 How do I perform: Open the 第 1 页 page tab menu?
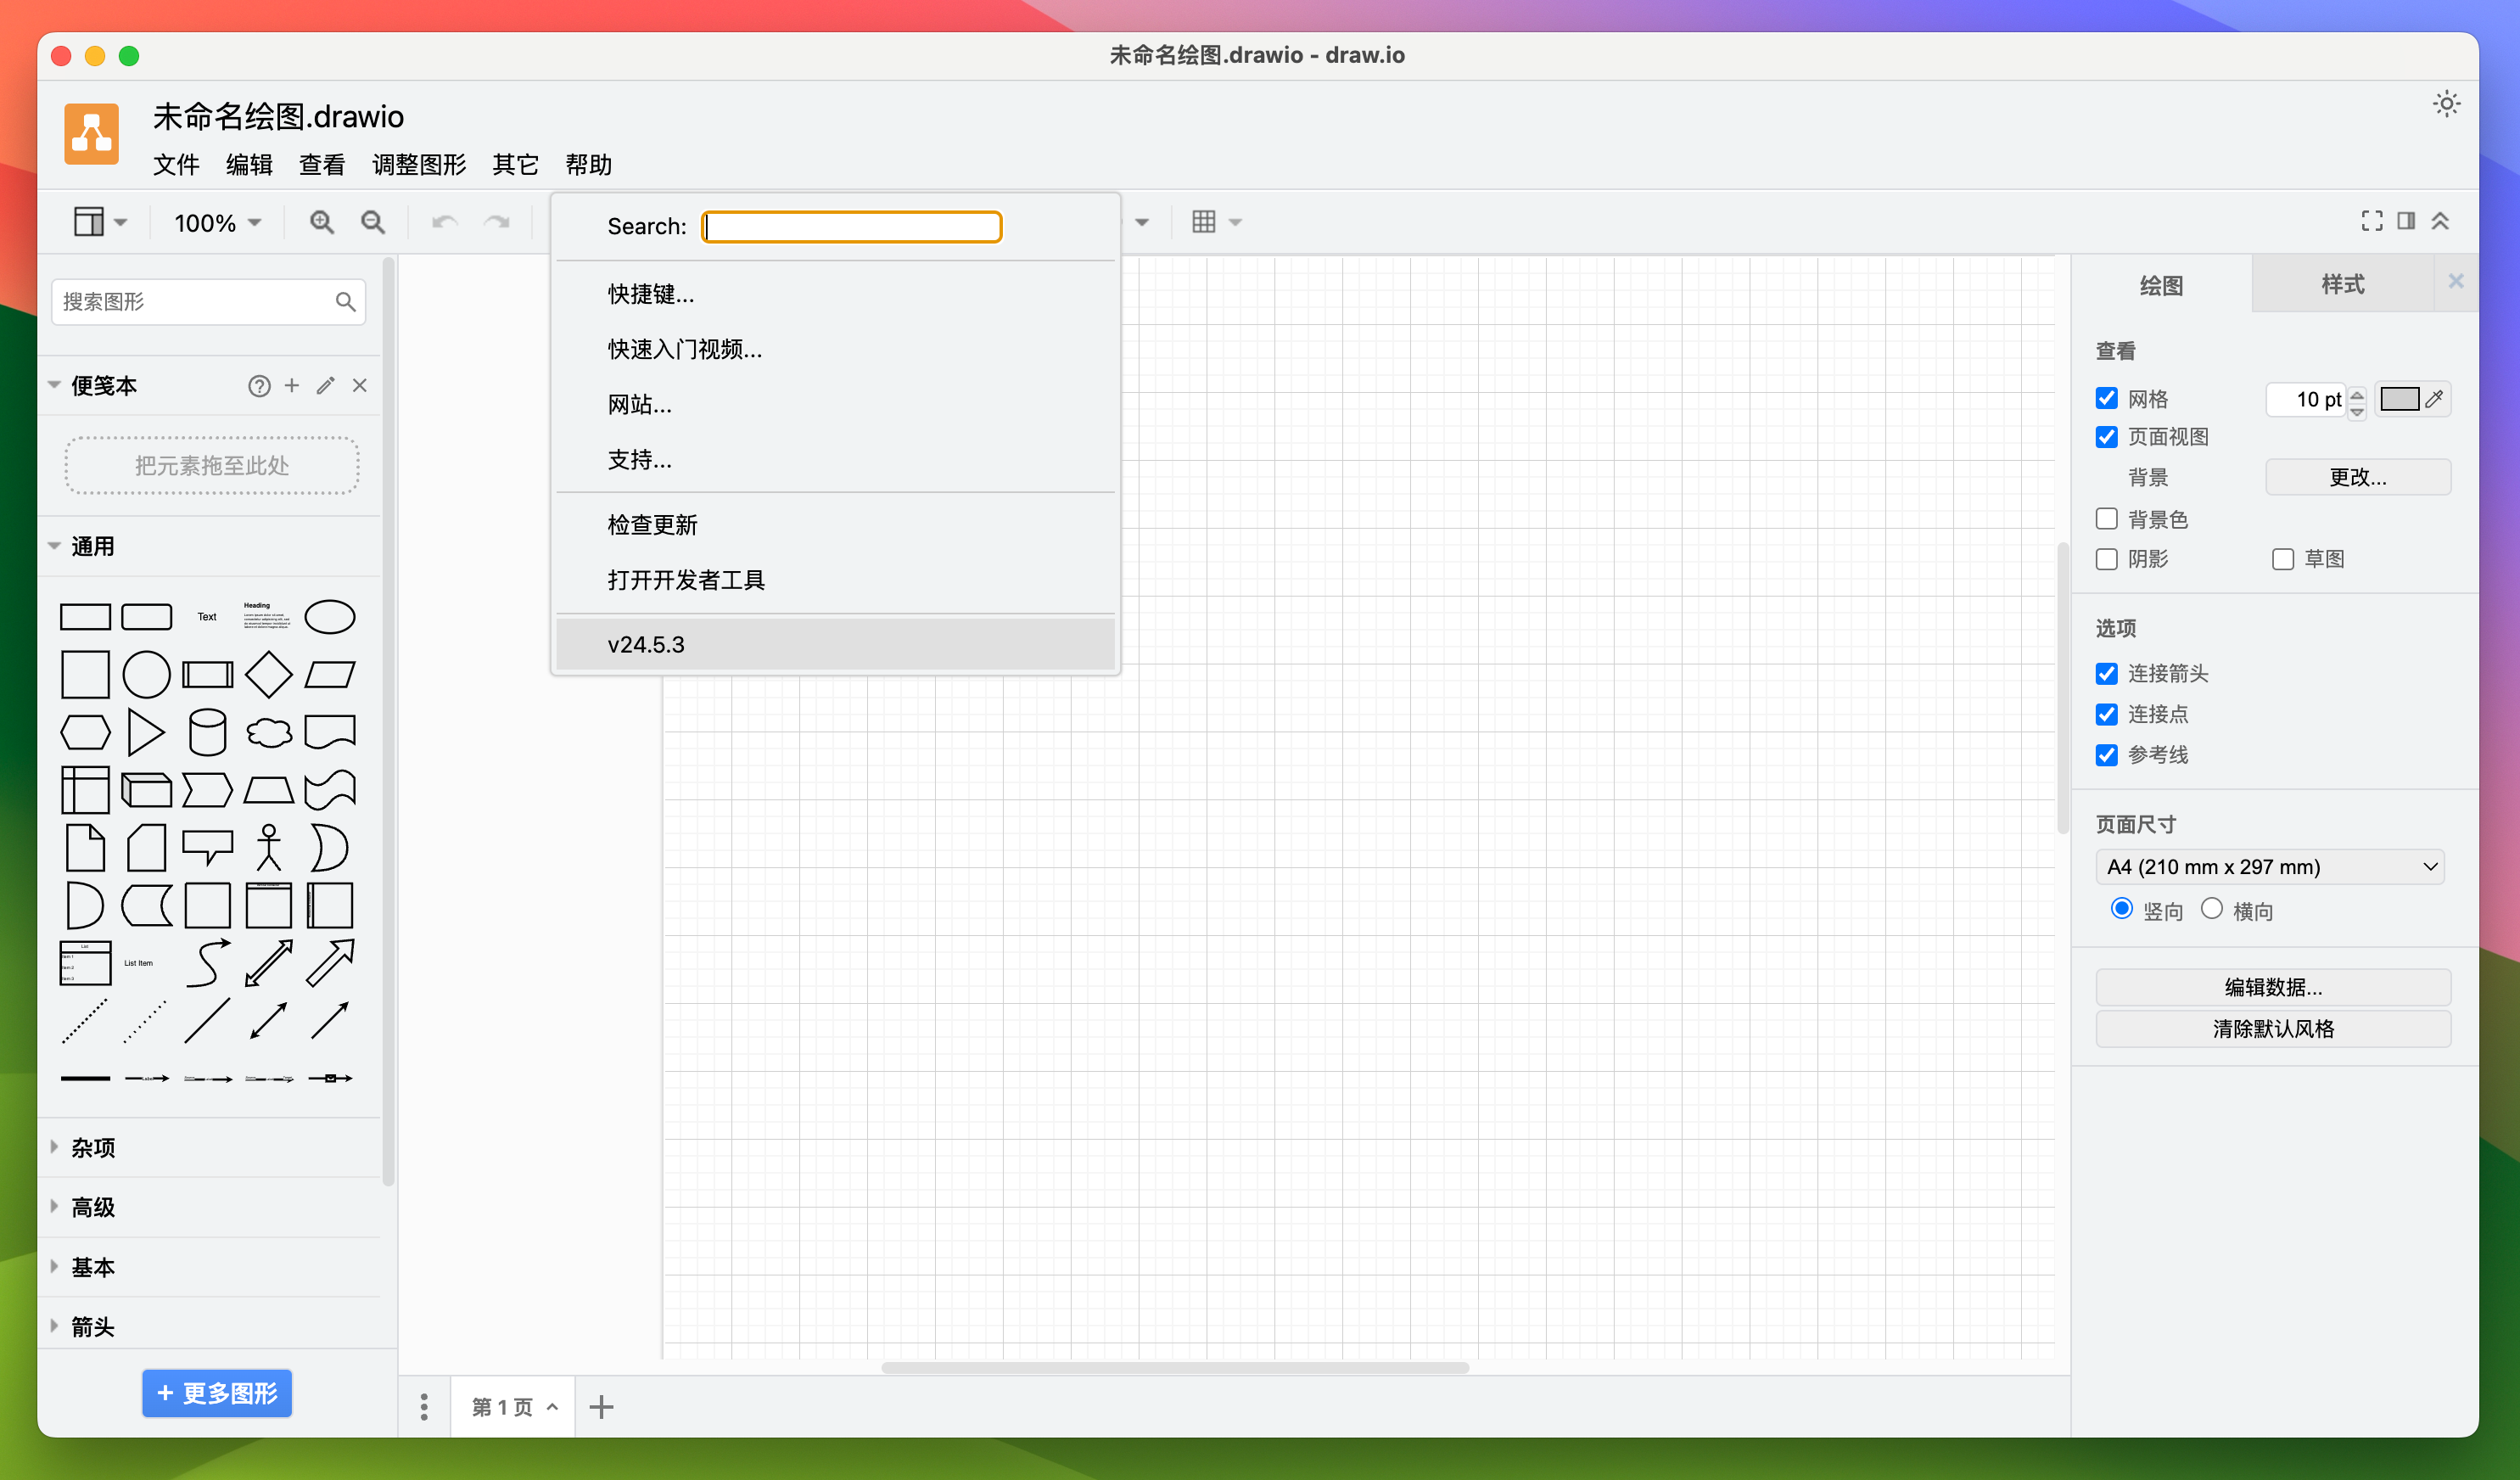click(x=513, y=1407)
